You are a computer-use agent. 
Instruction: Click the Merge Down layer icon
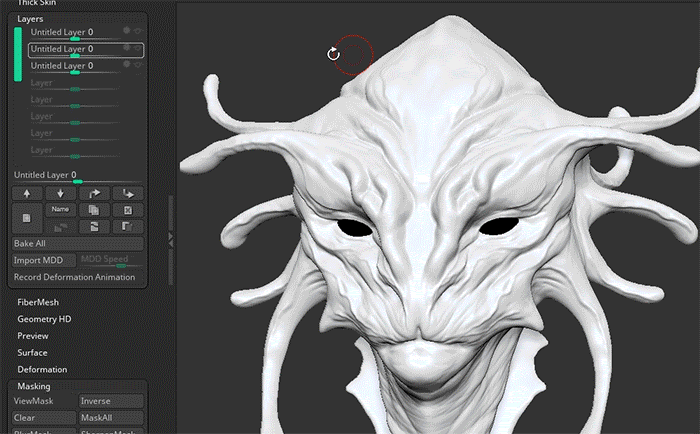pyautogui.click(x=94, y=227)
